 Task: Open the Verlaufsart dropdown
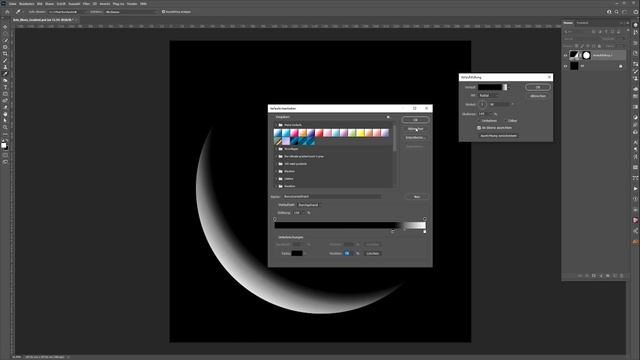pyautogui.click(x=309, y=205)
